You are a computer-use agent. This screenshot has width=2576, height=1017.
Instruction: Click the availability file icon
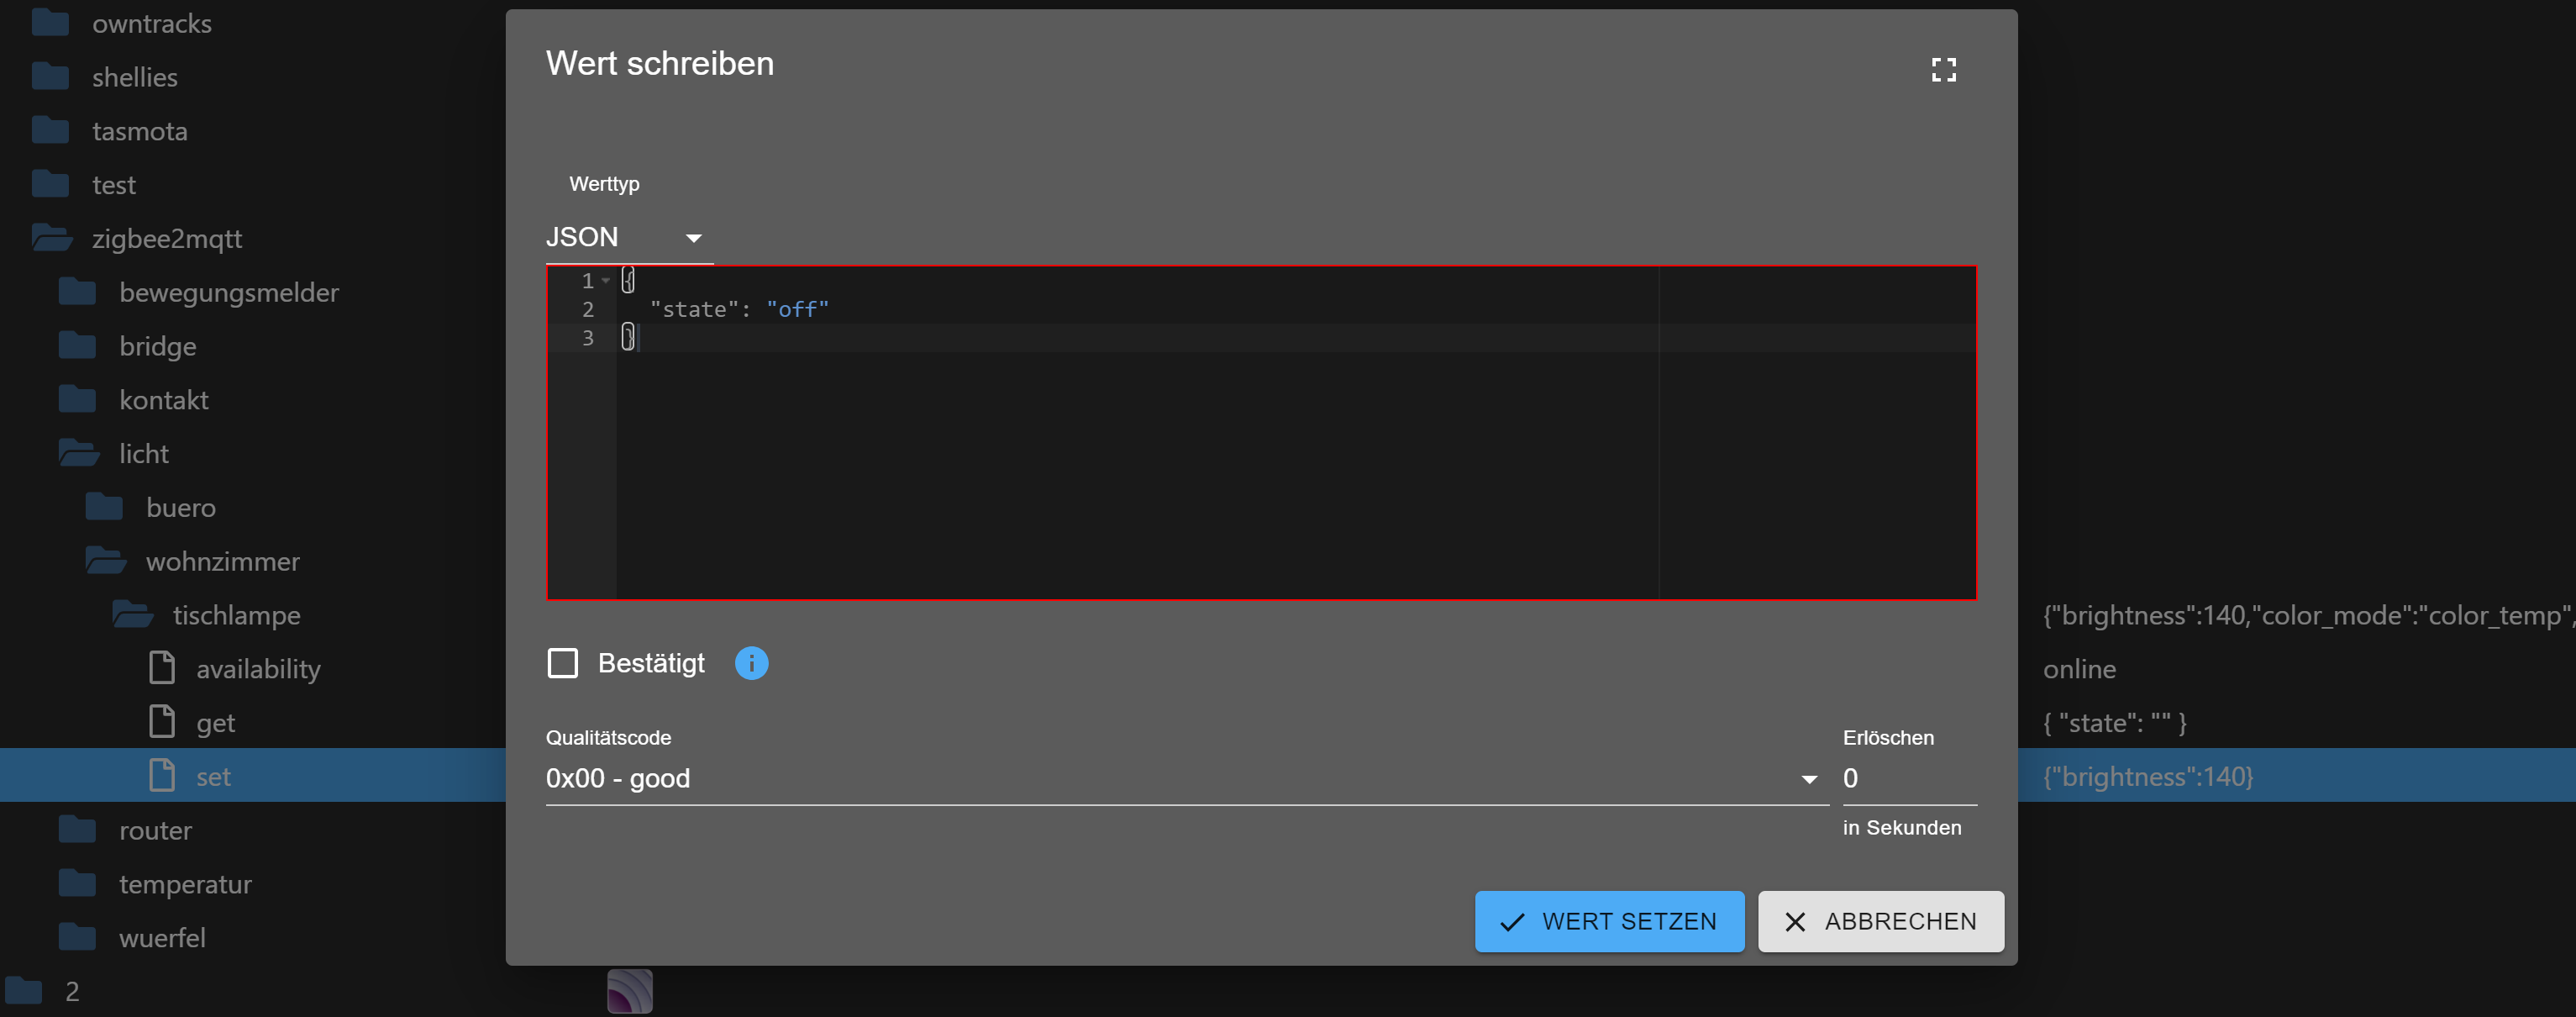point(162,668)
